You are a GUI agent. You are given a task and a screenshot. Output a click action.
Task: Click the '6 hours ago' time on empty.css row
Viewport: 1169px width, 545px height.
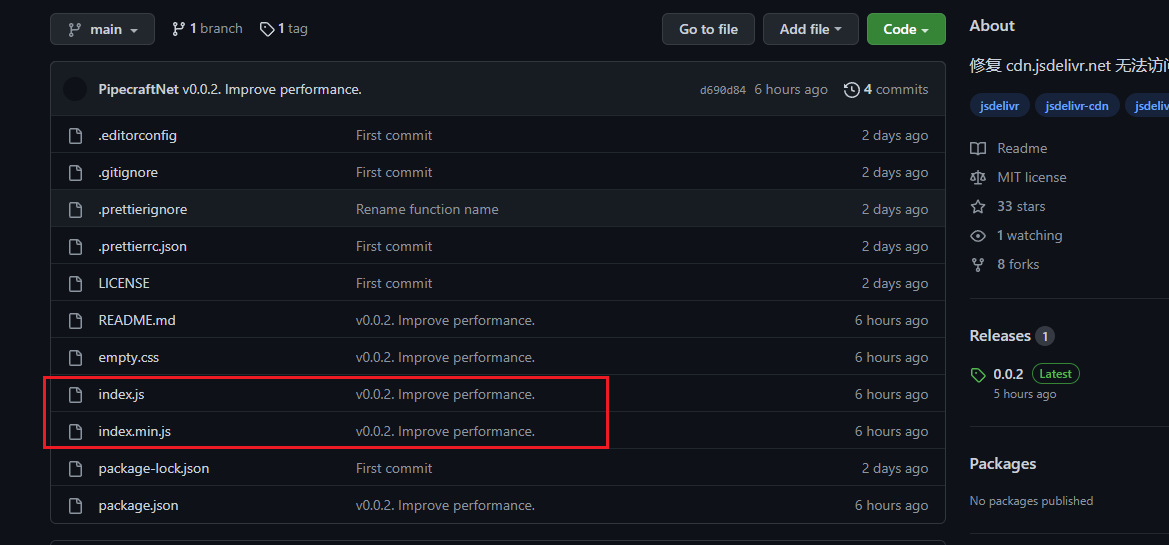[892, 357]
